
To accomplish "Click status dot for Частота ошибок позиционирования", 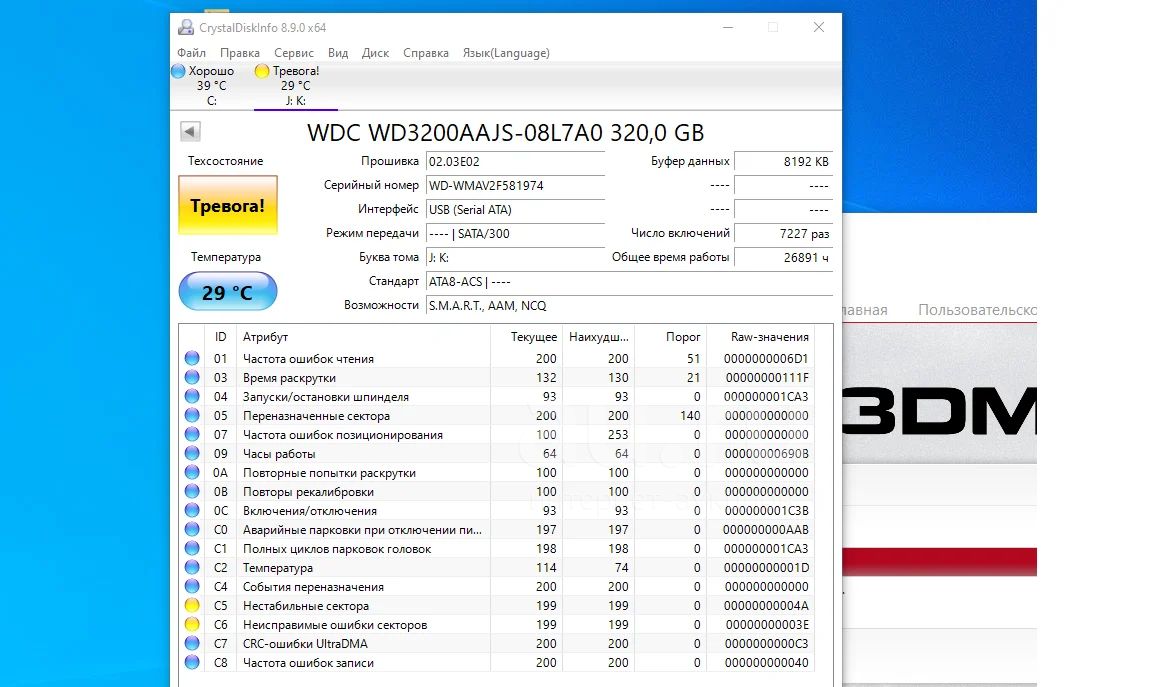I will click(192, 435).
